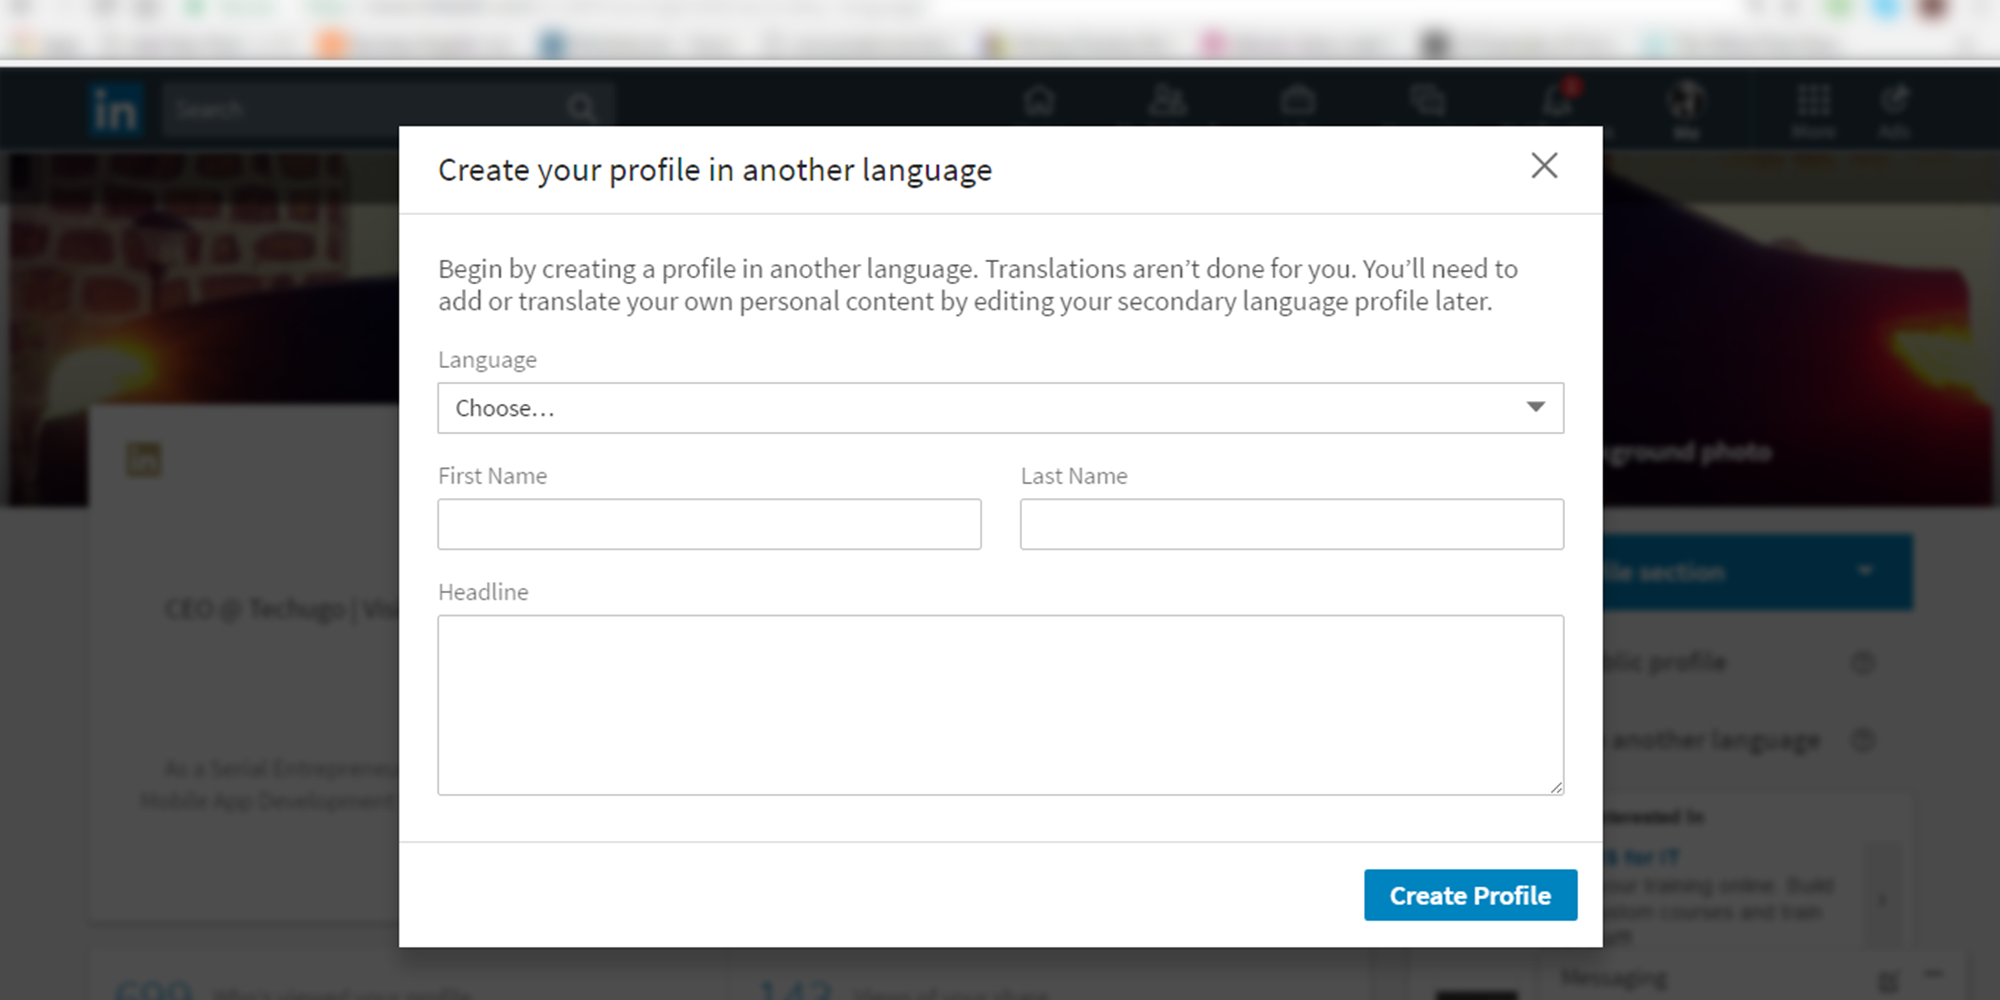Open Messaging from the navigation bar

point(1428,100)
